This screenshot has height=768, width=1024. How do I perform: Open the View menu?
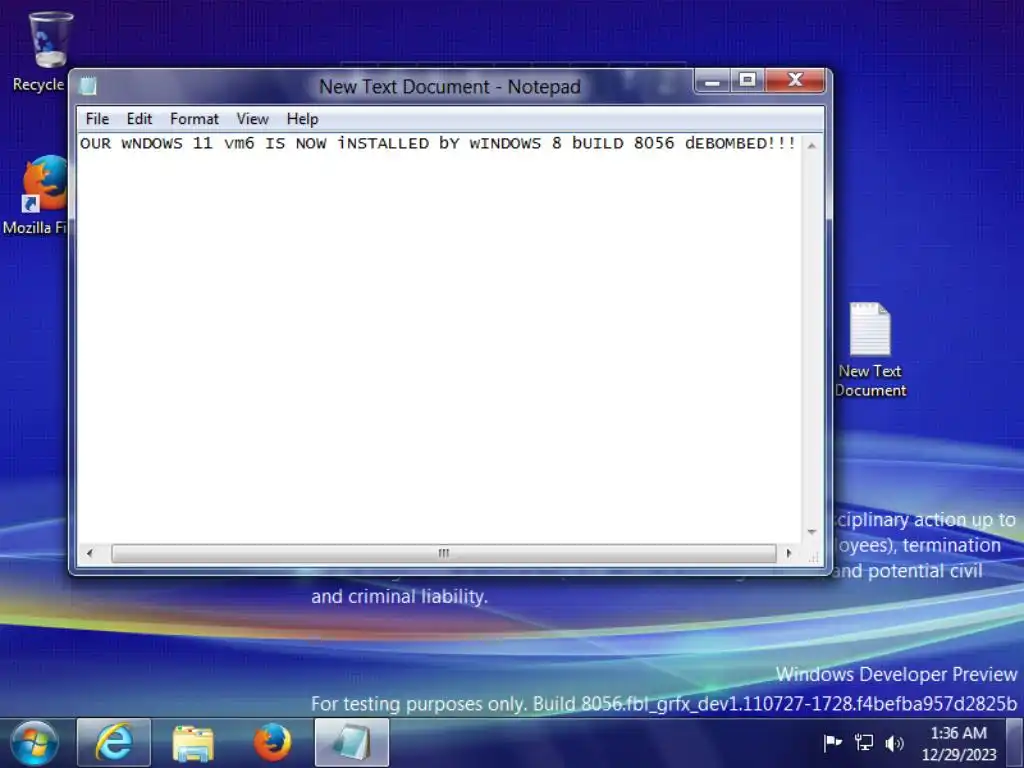point(252,119)
